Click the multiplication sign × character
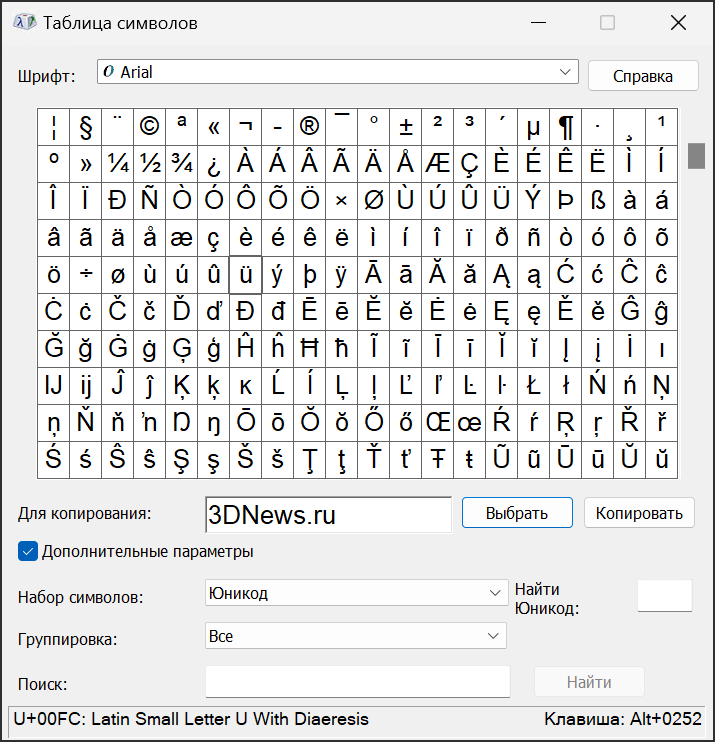Screen dimensions: 715x742 341,201
